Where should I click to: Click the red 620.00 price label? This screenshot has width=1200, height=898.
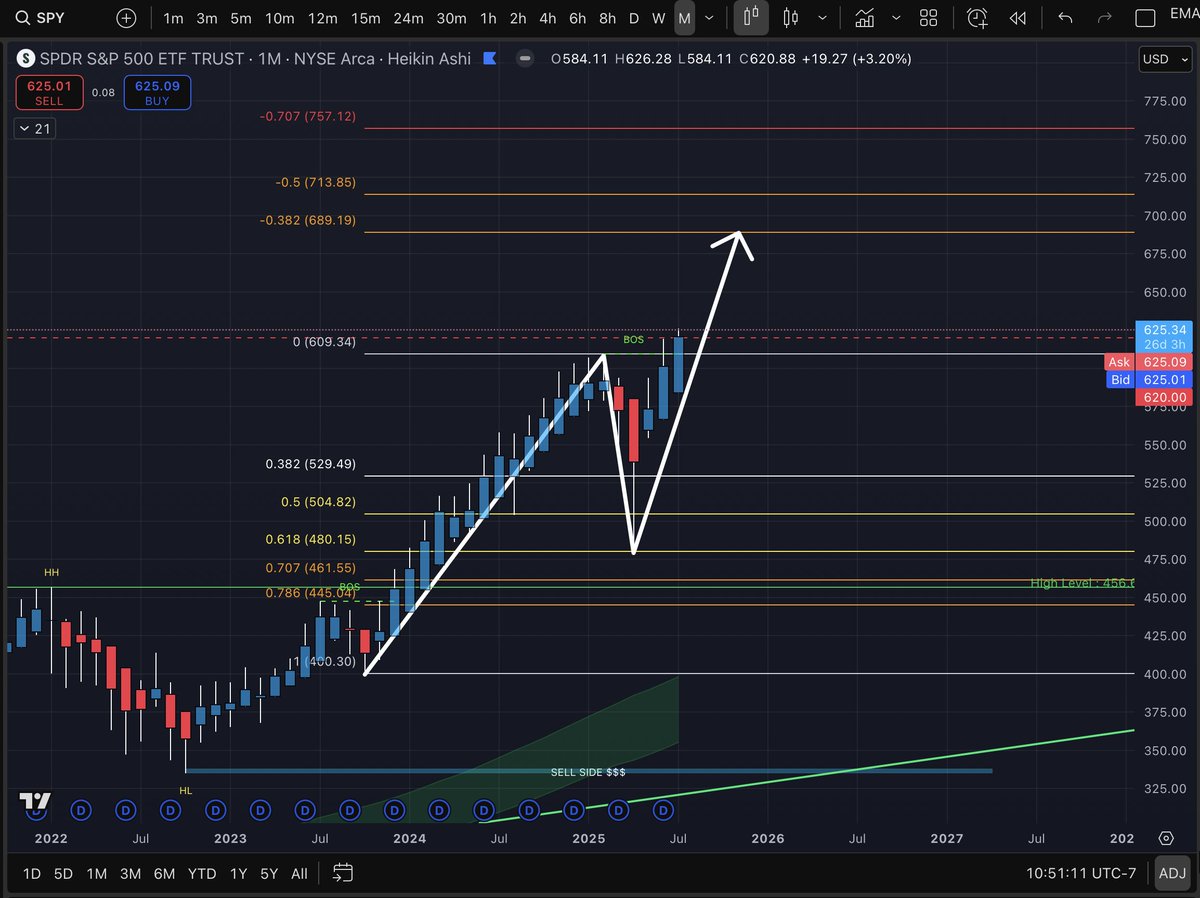point(1162,397)
